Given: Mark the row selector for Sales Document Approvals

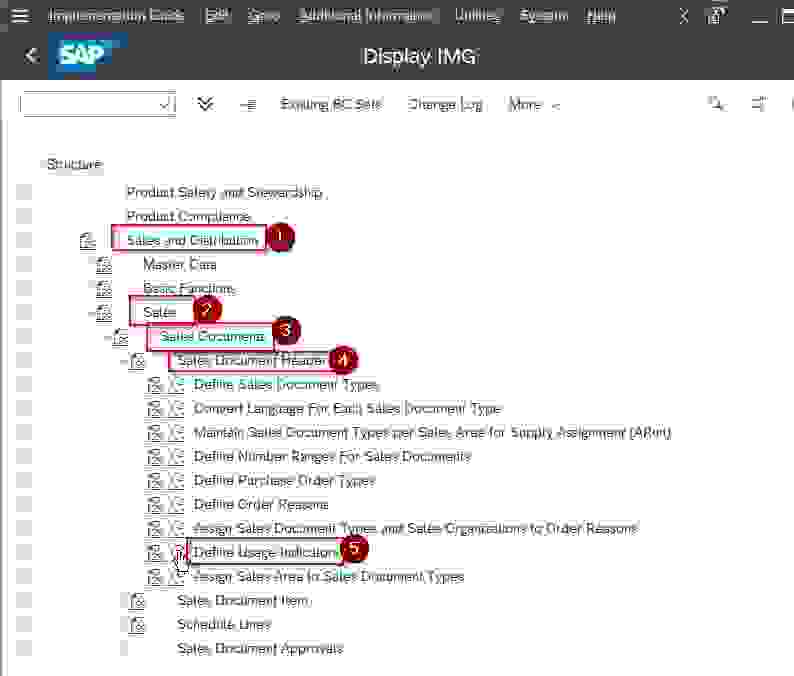Looking at the screenshot, I should point(24,649).
